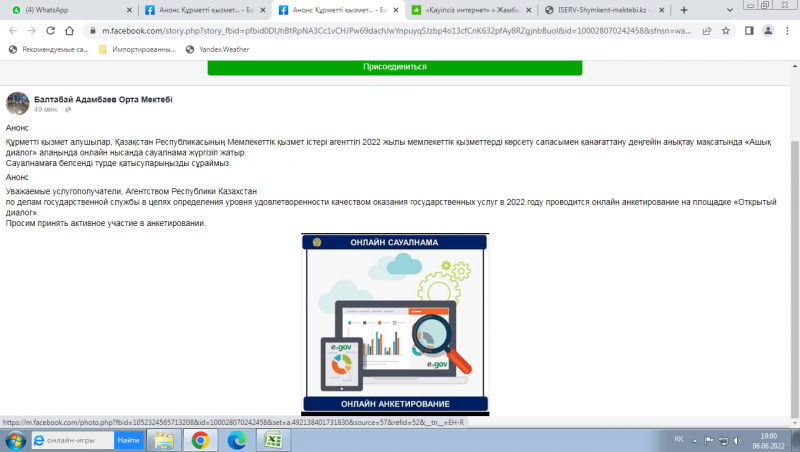The width and height of the screenshot is (800, 452).
Task: Open Microsoft Edge from the taskbar
Action: [x=237, y=440]
